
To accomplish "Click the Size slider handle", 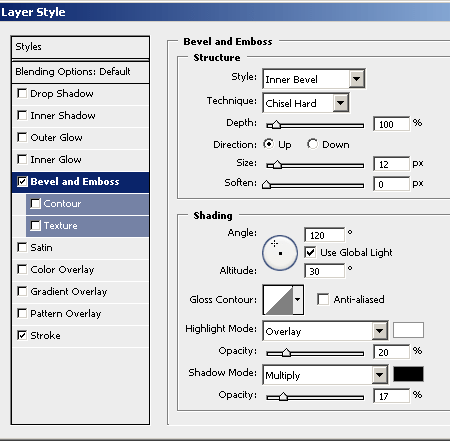I will (277, 165).
